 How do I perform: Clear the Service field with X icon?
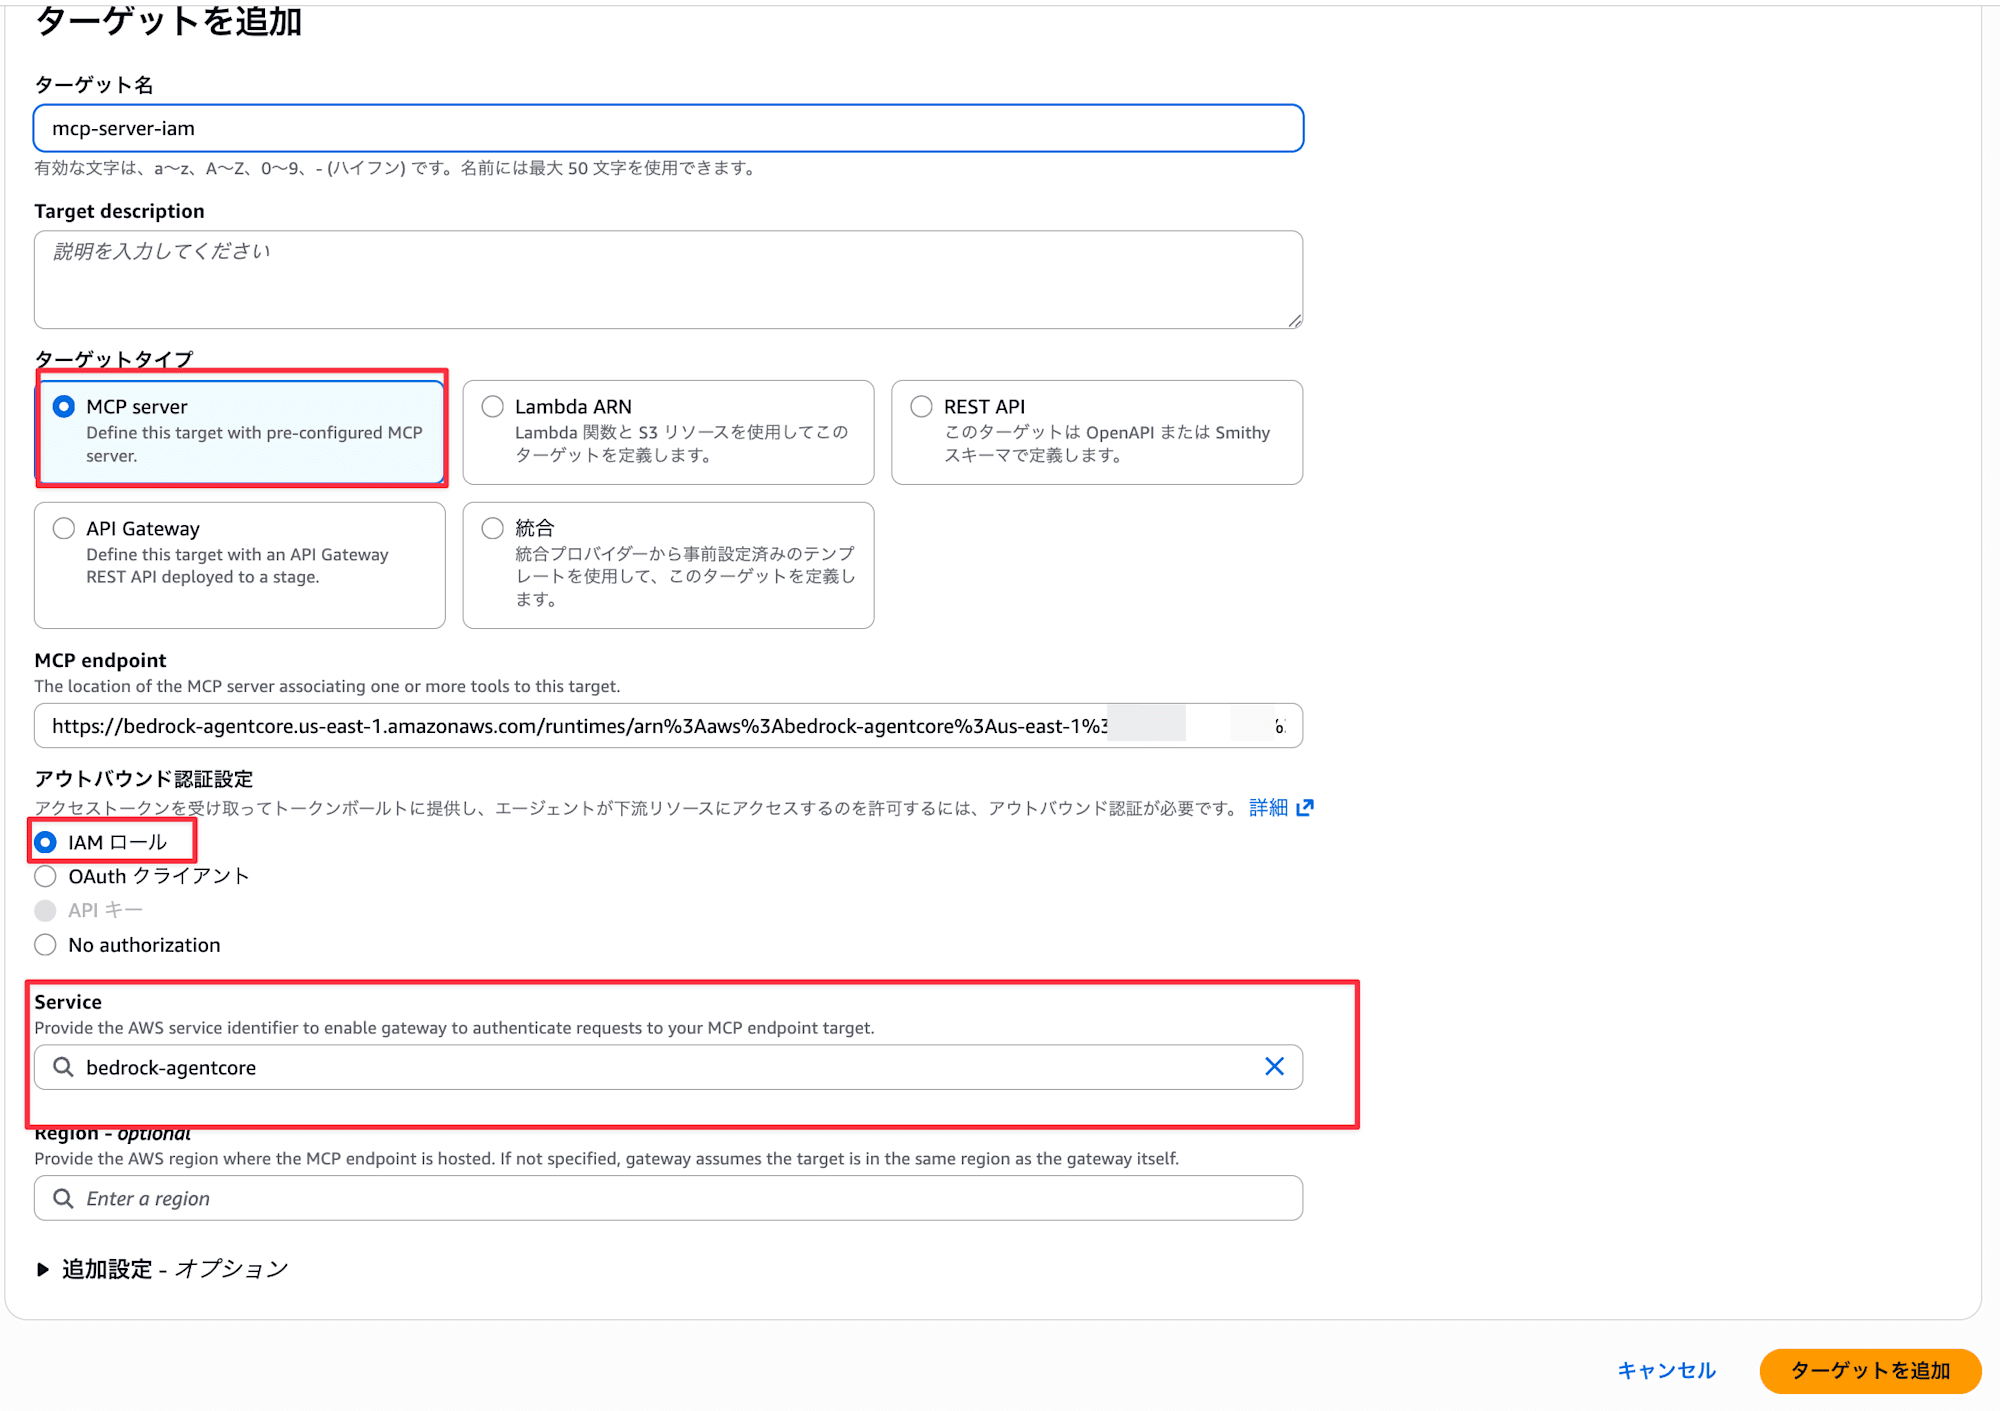1273,1067
